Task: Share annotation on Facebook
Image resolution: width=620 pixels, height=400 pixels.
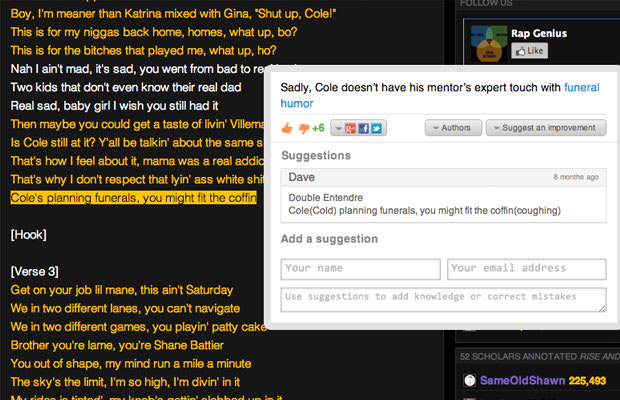Action: coord(363,128)
